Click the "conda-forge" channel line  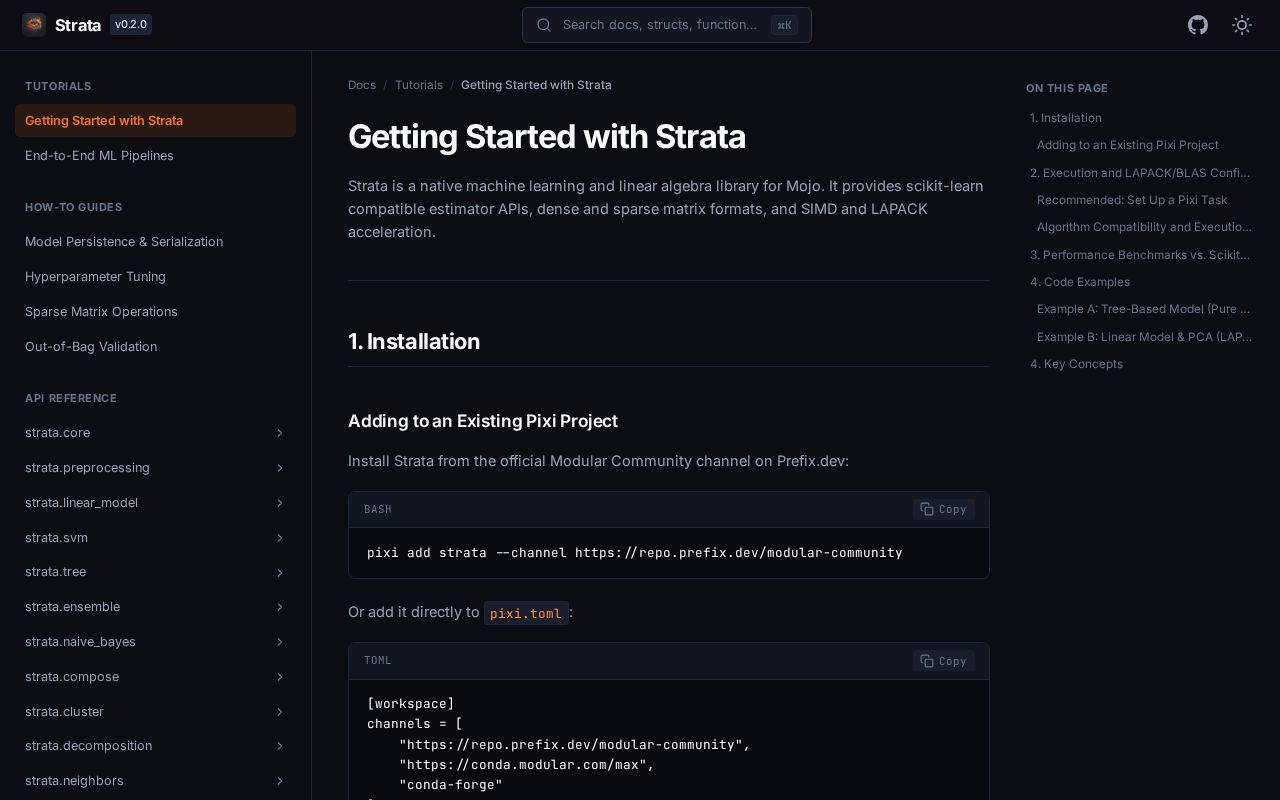pyautogui.click(x=451, y=785)
